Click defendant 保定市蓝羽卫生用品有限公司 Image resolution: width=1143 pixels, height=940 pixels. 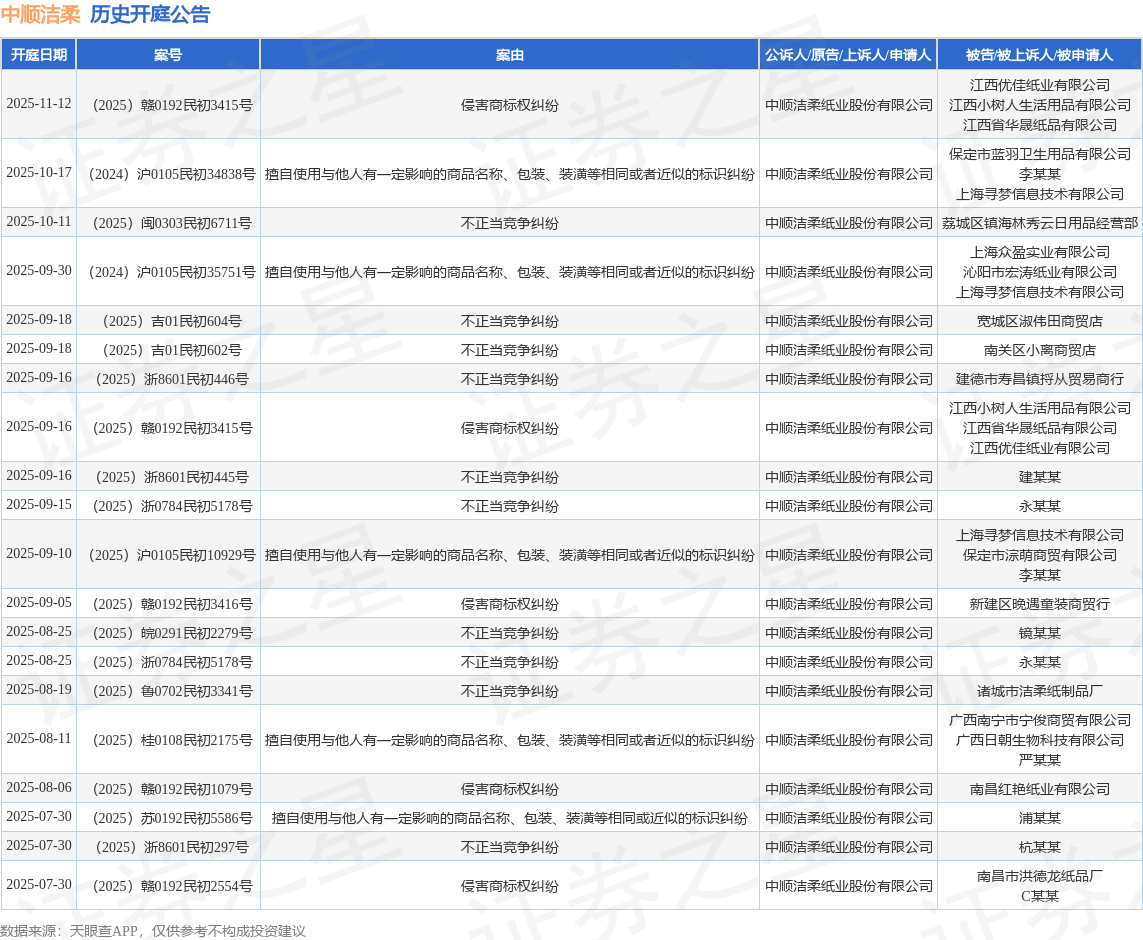(1039, 154)
